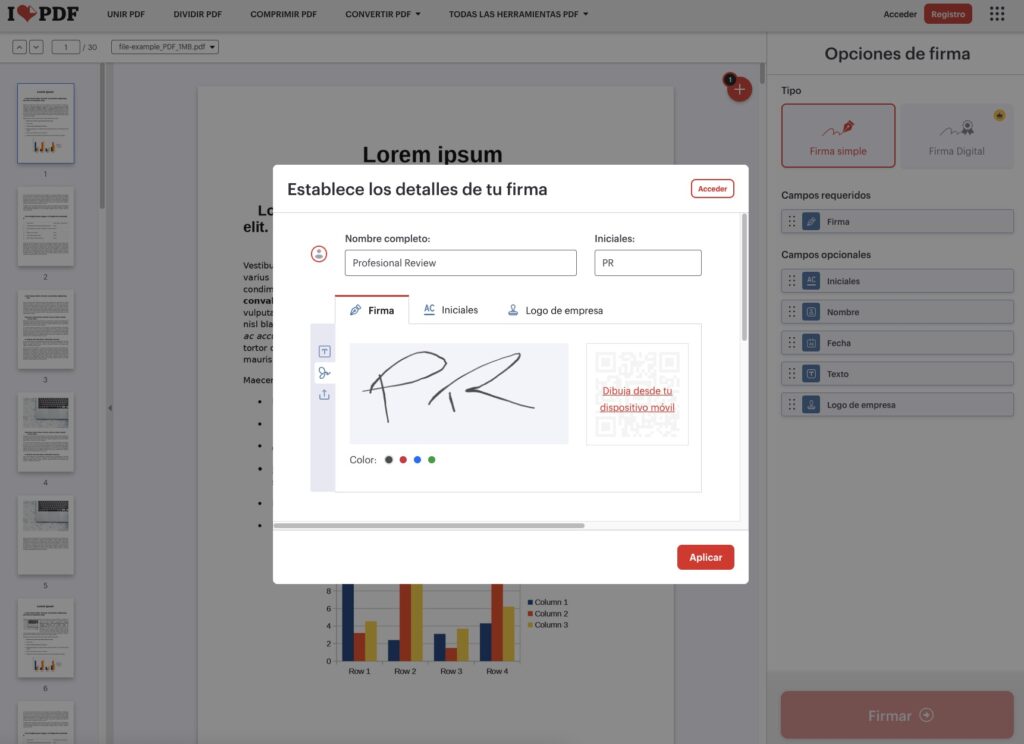Click the dialog vertical scrollbar
1024x744 pixels.
click(x=744, y=277)
